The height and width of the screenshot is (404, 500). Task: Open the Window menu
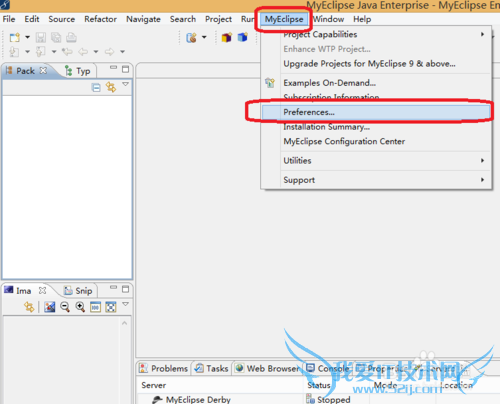click(329, 19)
